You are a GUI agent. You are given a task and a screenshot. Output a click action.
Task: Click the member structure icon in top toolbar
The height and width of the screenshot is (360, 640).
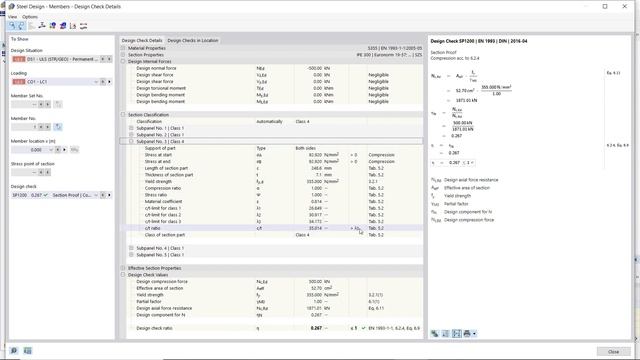tap(42, 26)
